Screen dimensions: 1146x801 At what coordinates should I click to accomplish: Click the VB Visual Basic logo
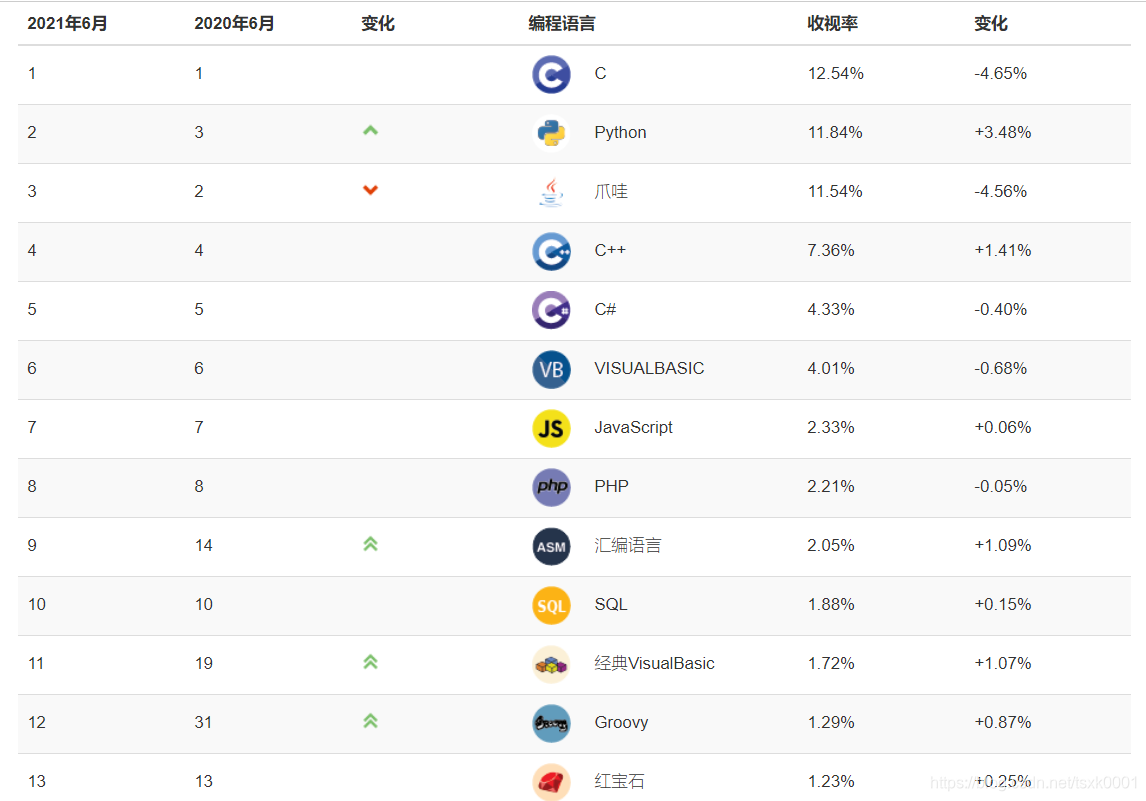[x=551, y=370]
